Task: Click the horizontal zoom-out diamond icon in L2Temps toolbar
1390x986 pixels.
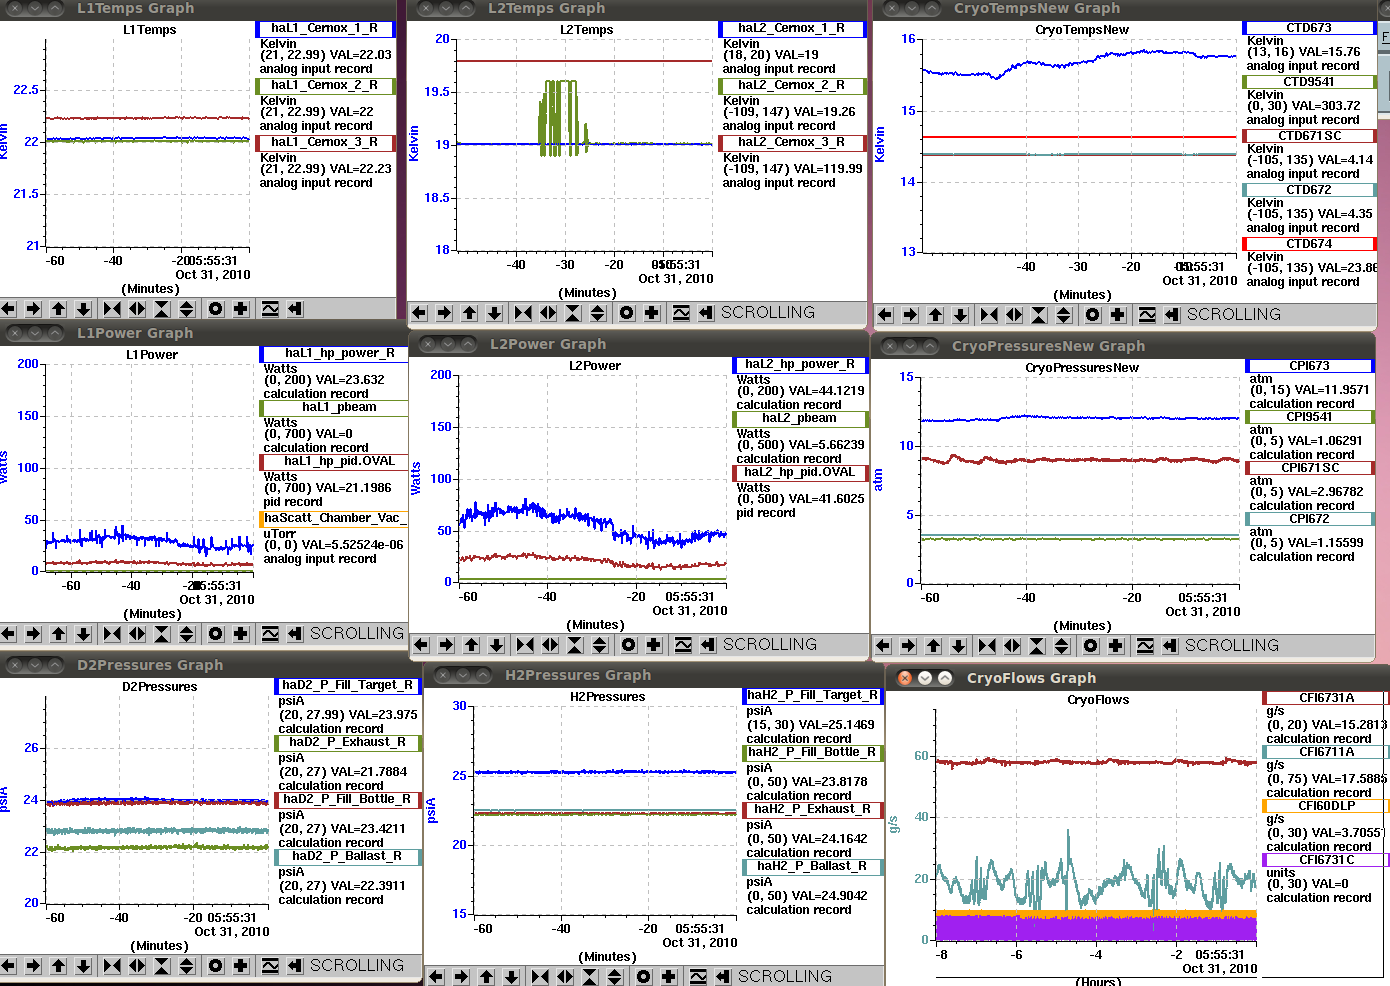Action: [548, 313]
